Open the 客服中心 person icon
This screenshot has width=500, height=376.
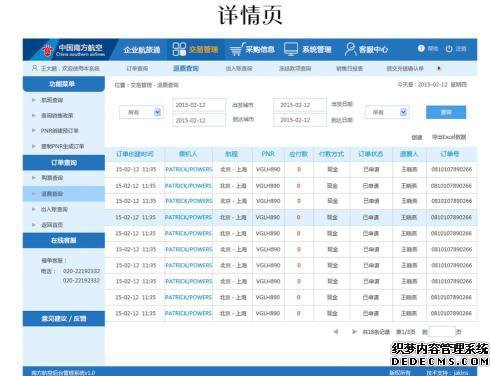pyautogui.click(x=350, y=49)
